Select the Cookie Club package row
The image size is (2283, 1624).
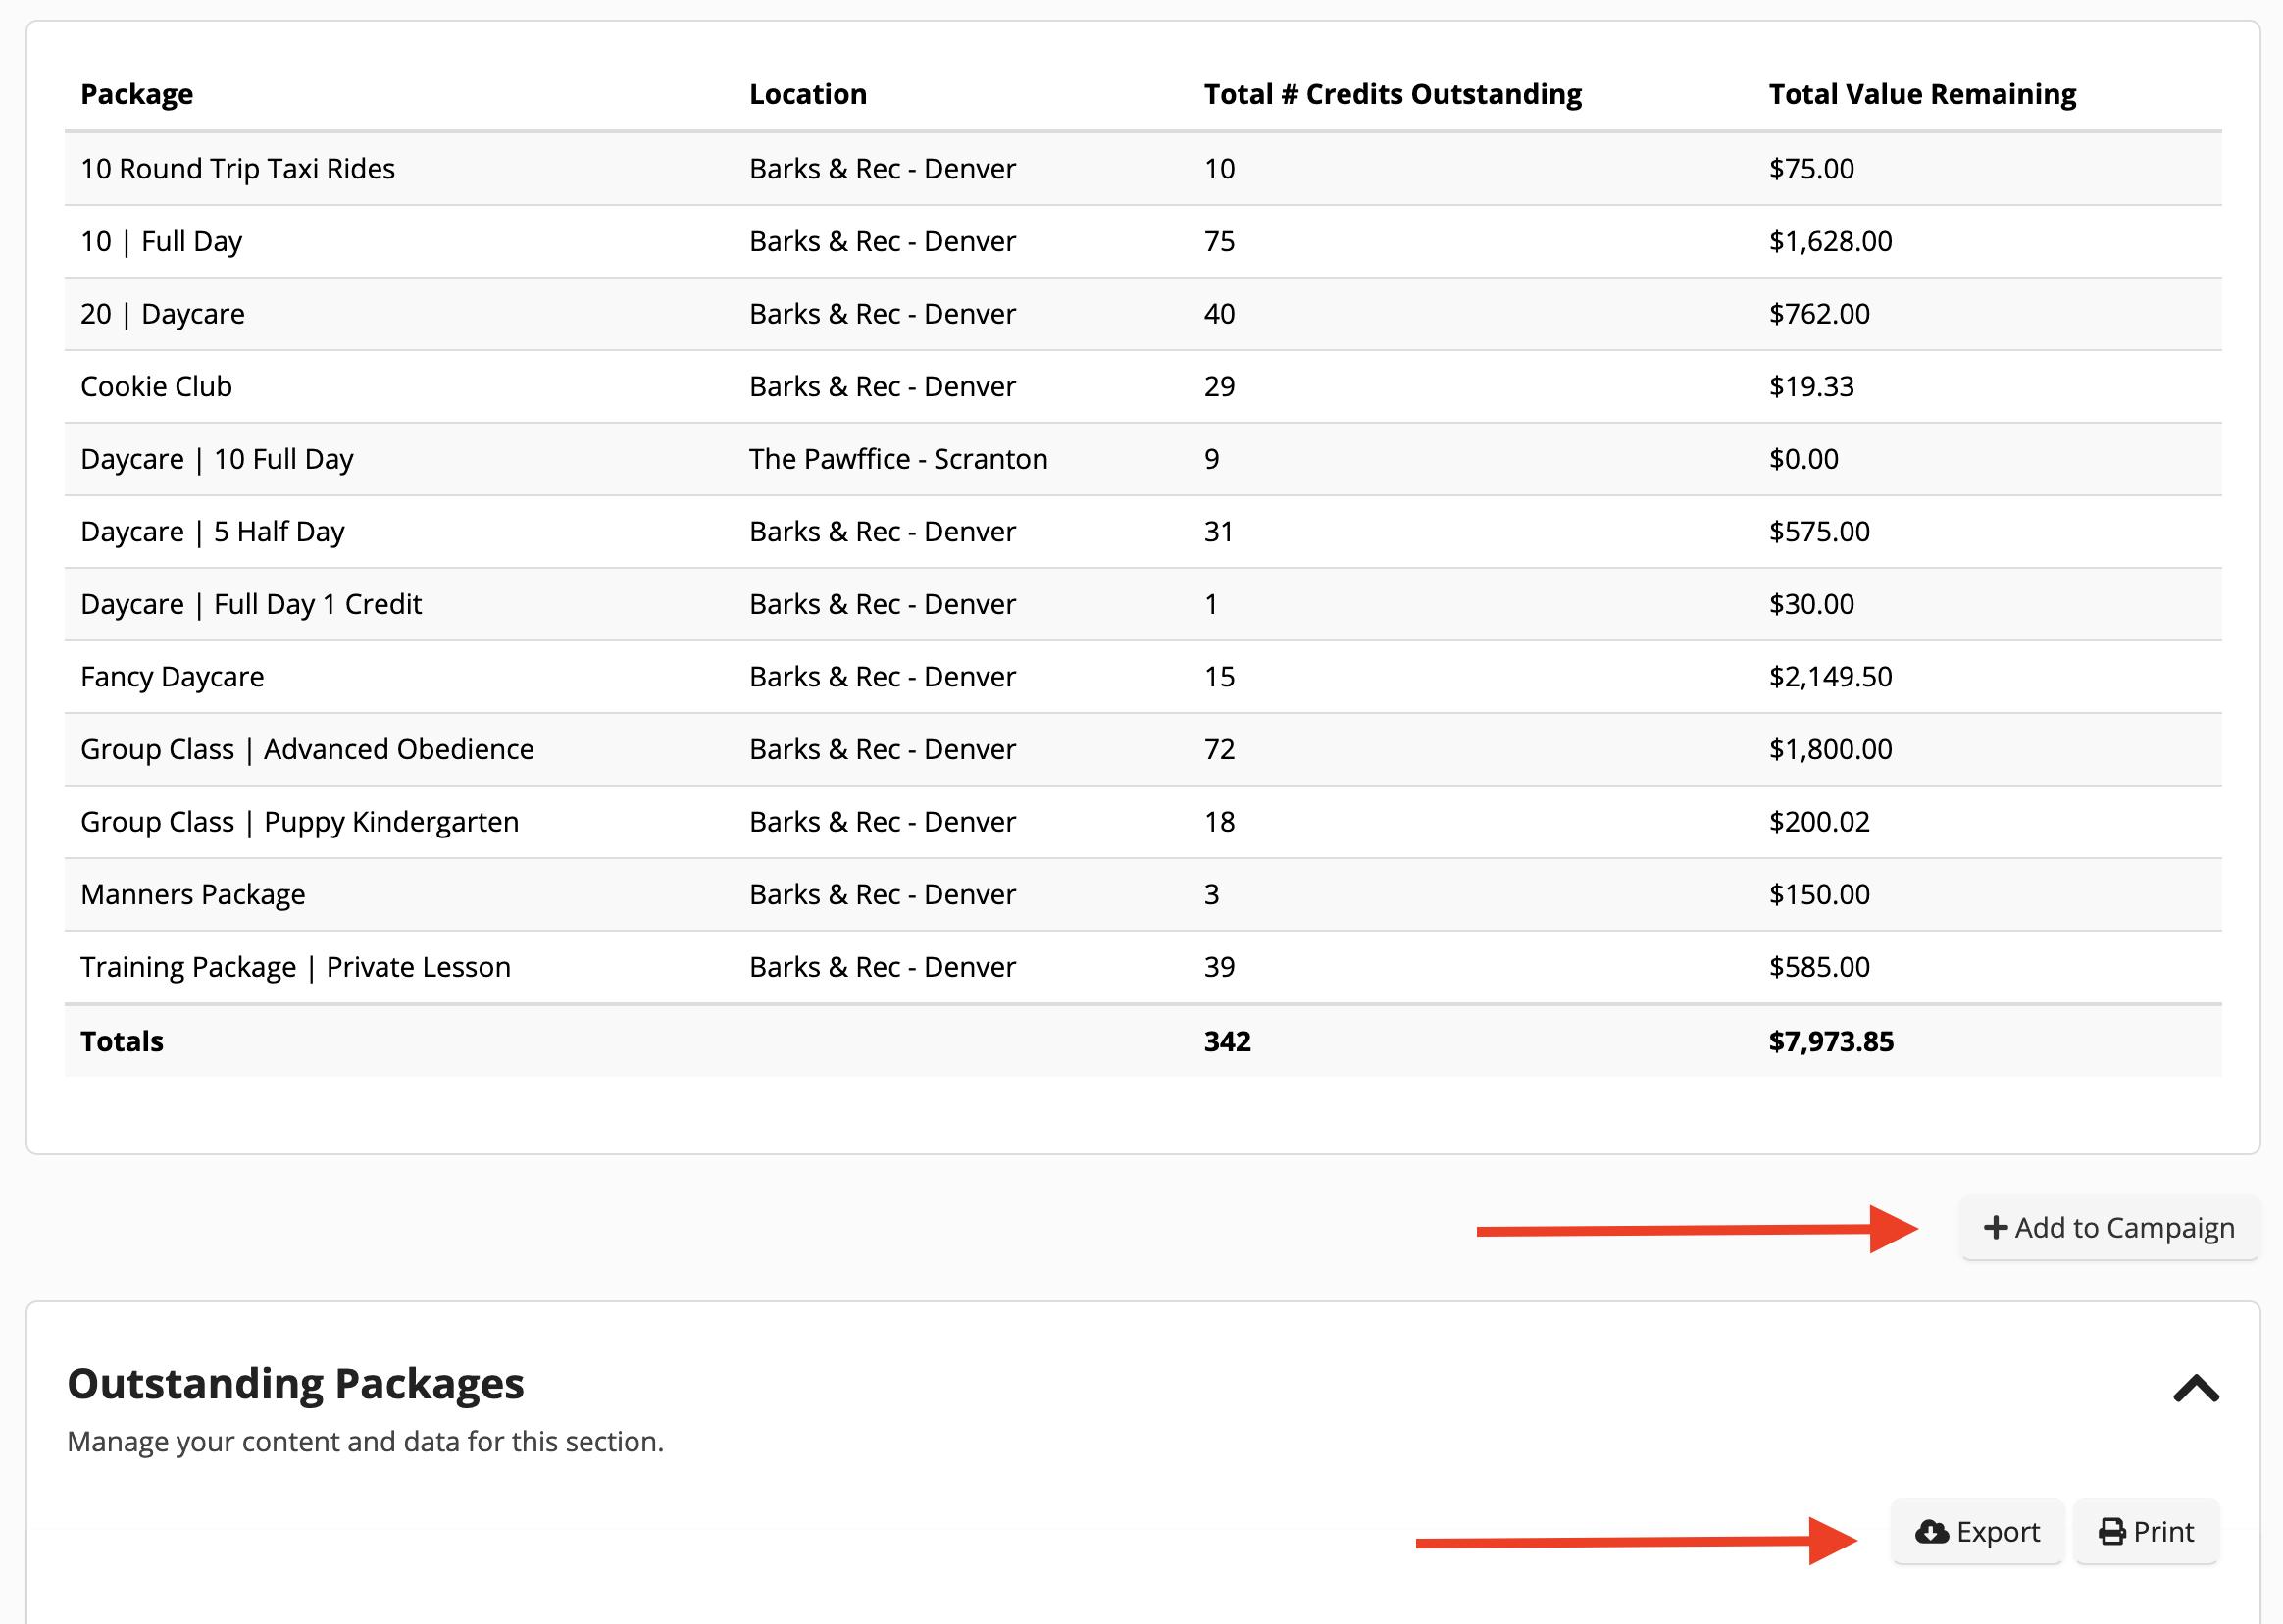coord(156,386)
